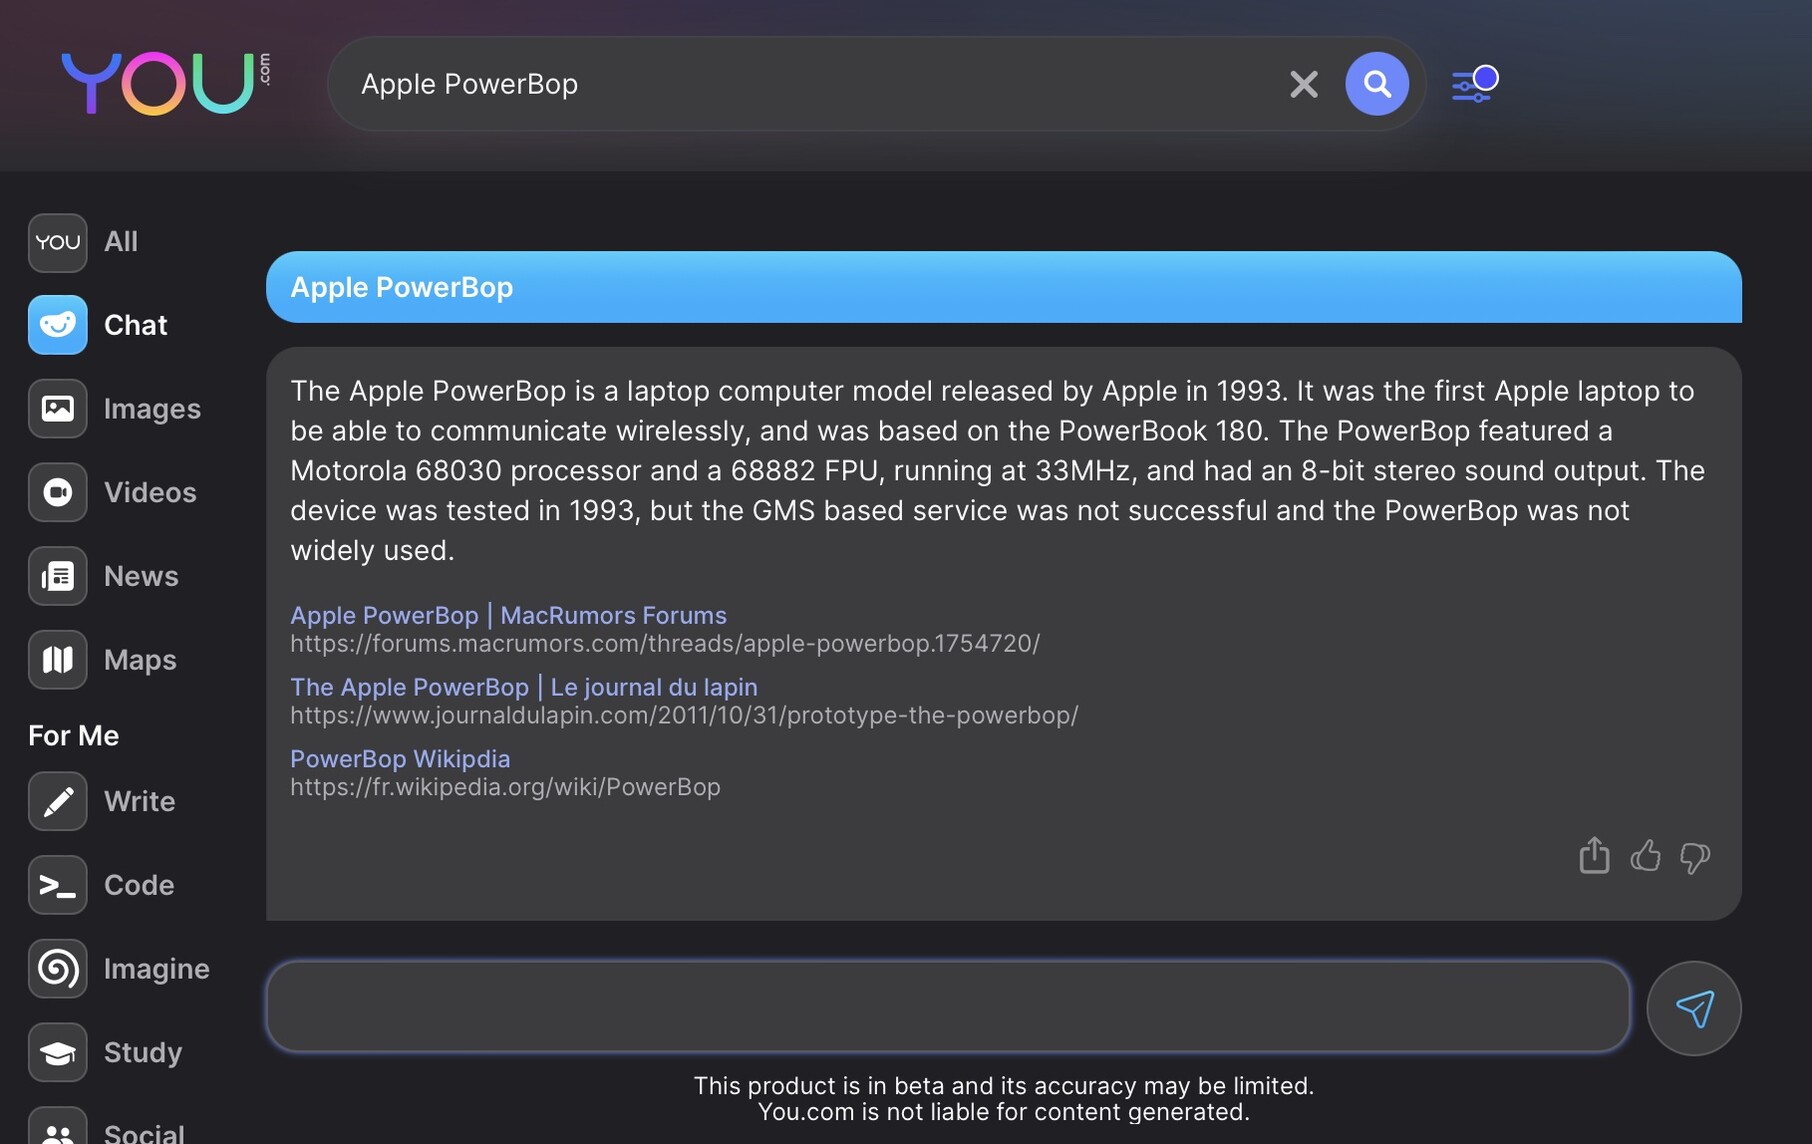Click the chat message input field

tap(947, 1007)
